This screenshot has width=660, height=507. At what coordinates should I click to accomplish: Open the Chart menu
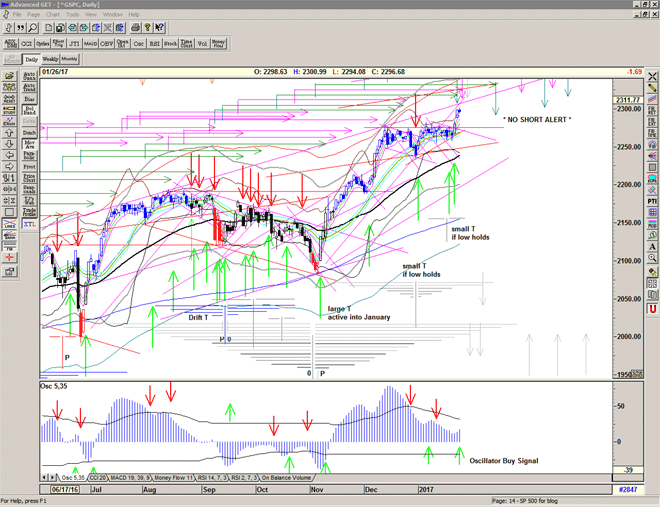click(52, 15)
